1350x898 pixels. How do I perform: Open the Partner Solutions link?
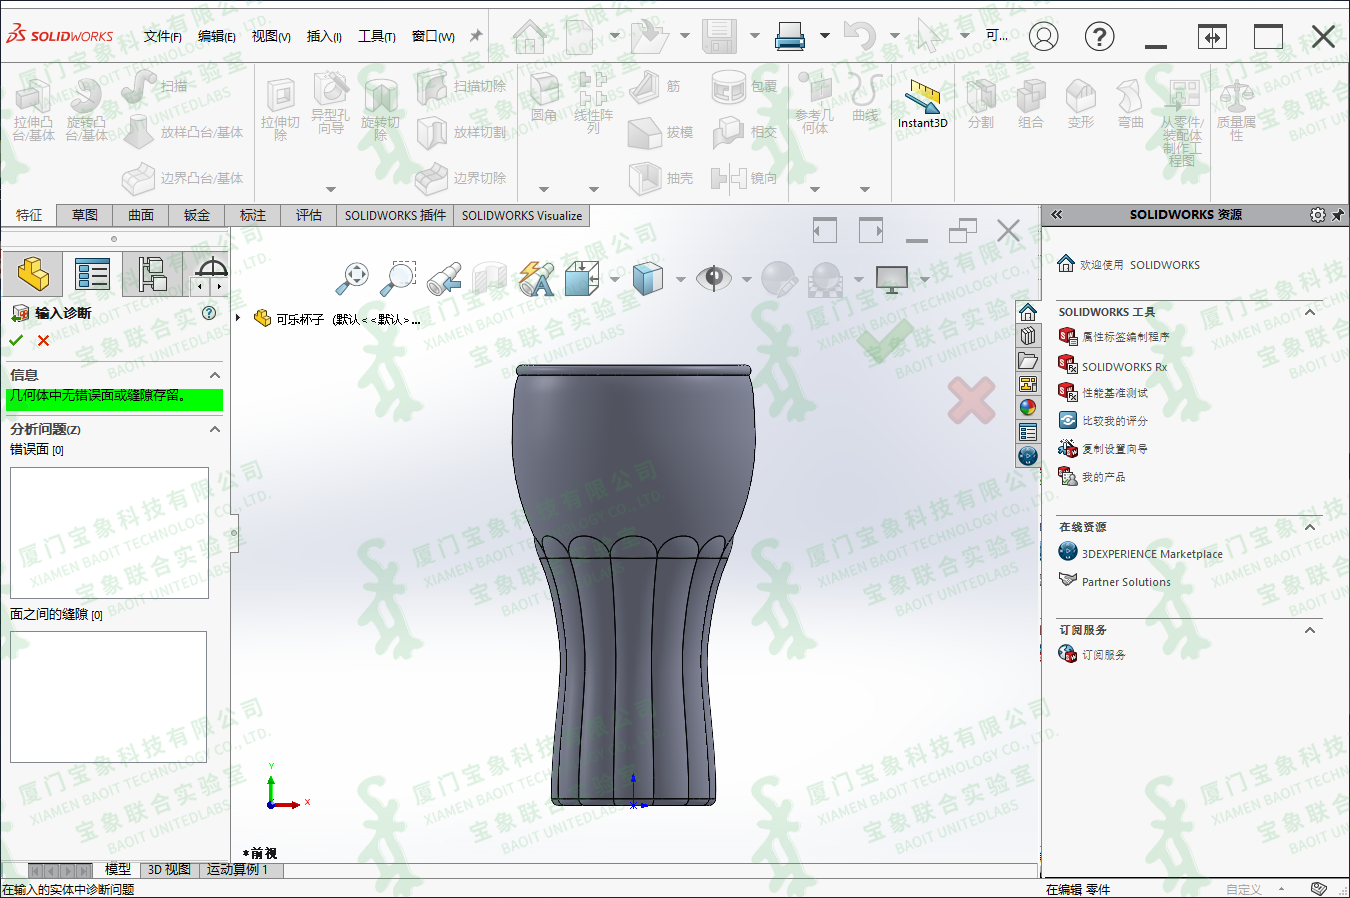pyautogui.click(x=1126, y=582)
